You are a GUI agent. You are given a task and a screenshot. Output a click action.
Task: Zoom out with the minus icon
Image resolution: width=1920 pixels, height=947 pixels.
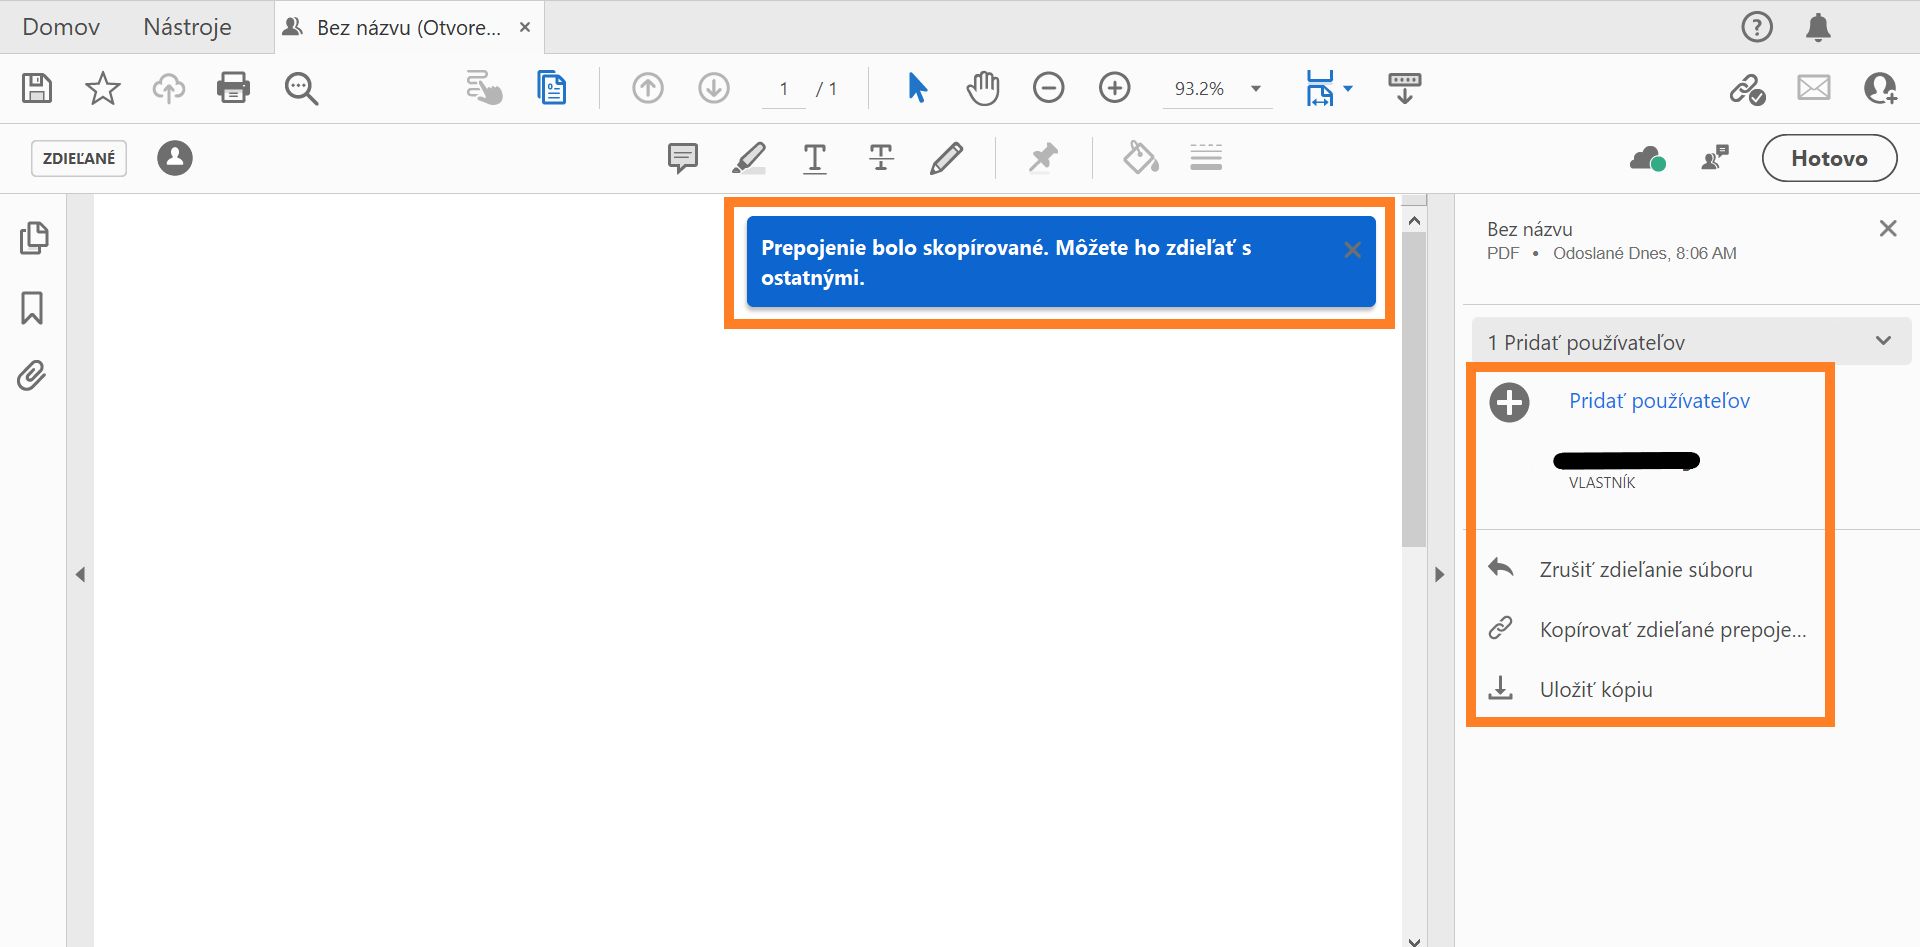[x=1049, y=88]
